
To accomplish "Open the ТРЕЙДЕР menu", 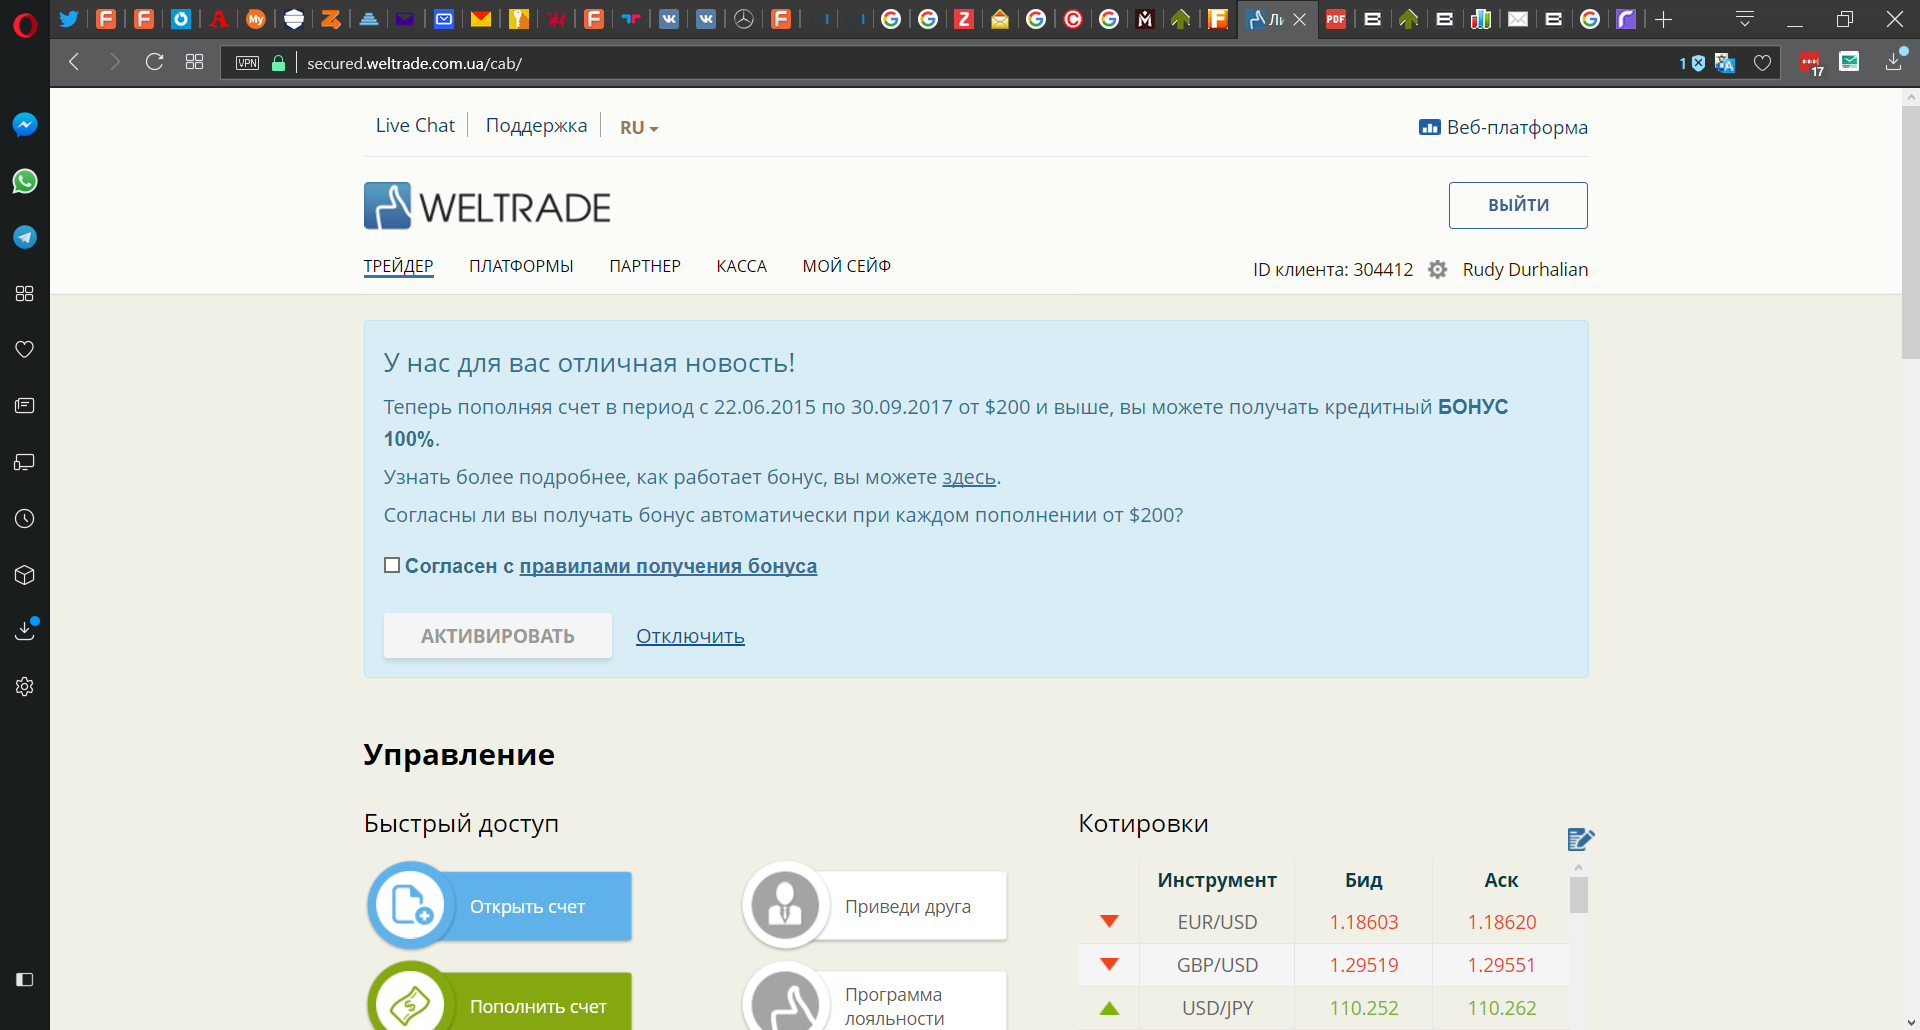I will click(x=398, y=266).
